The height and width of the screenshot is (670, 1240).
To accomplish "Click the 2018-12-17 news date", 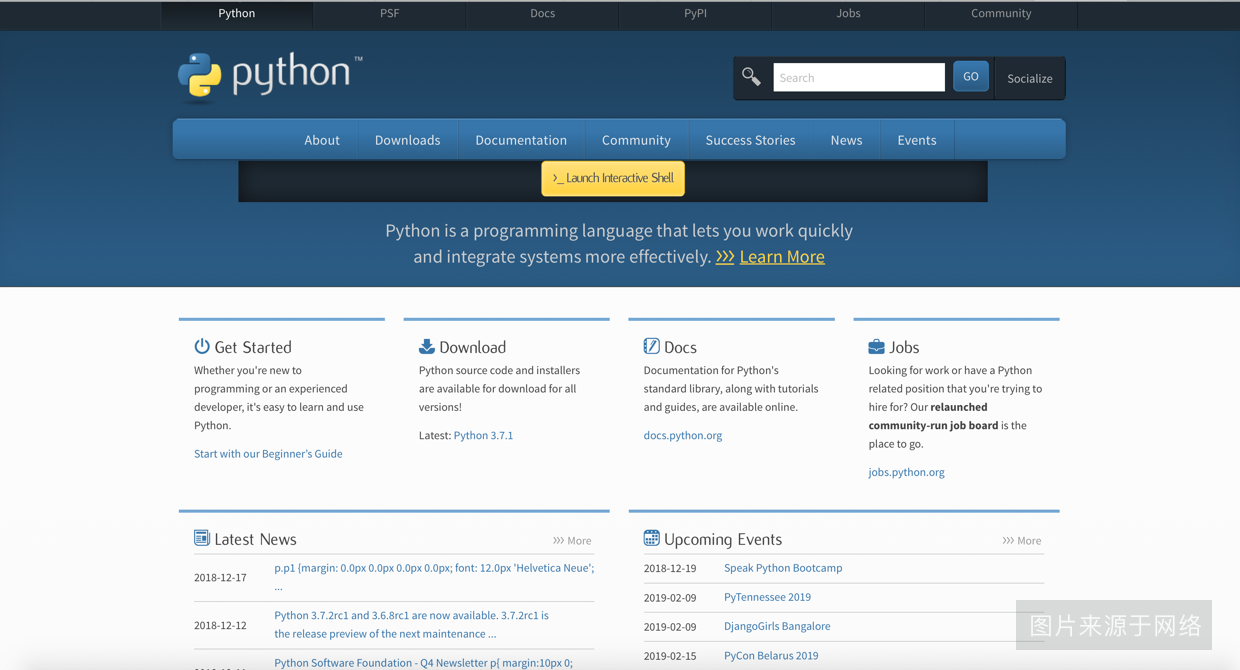I will tap(220, 577).
